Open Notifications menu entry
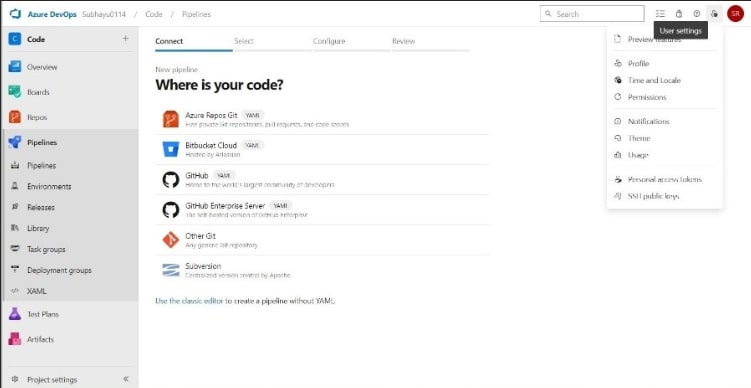Viewport: 751px width, 388px height. pyautogui.click(x=664, y=121)
